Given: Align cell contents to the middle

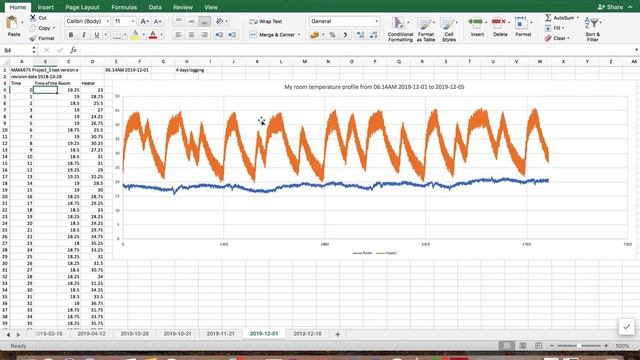Looking at the screenshot, I should 191,21.
